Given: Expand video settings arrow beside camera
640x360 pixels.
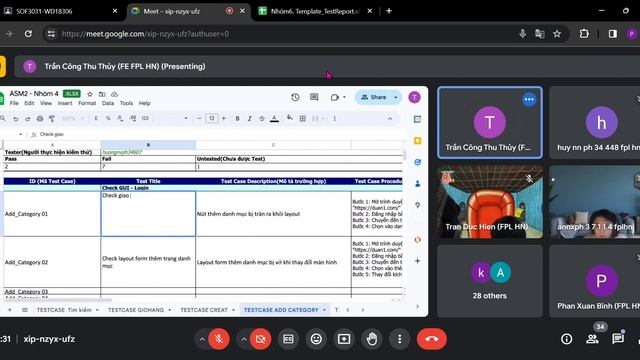Looking at the screenshot, I should pos(243,339).
